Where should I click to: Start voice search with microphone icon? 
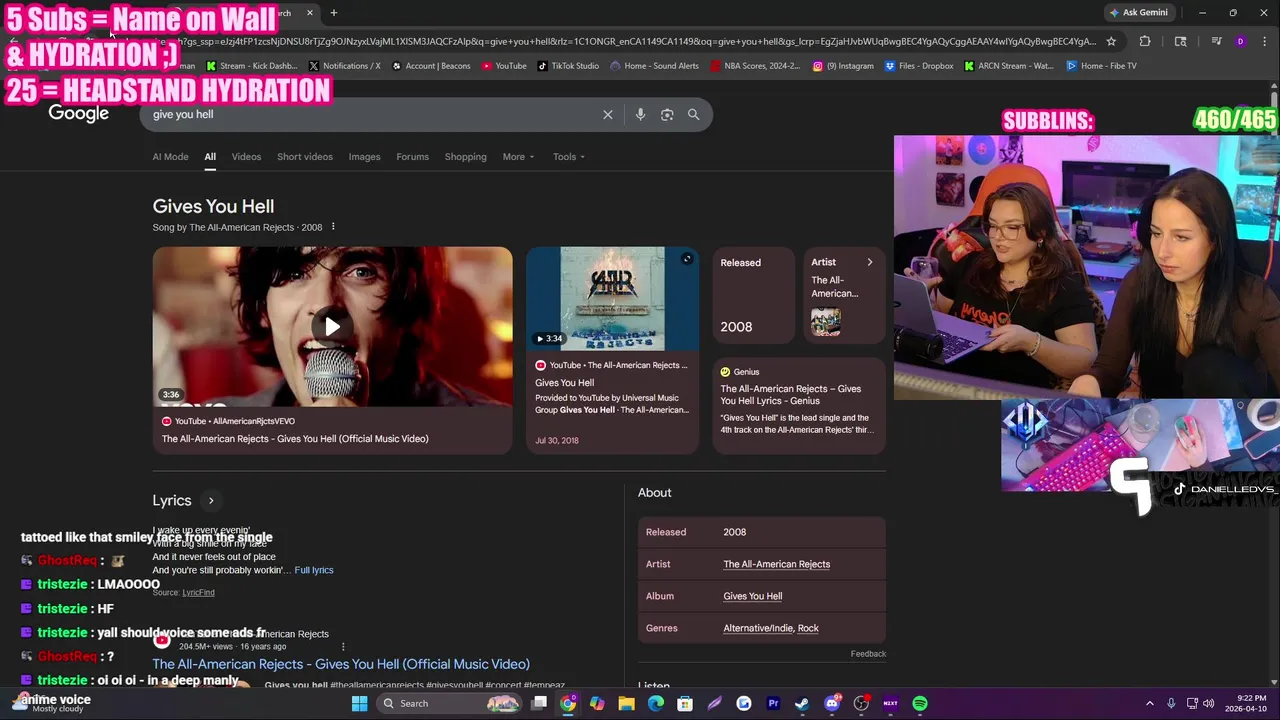tap(640, 114)
